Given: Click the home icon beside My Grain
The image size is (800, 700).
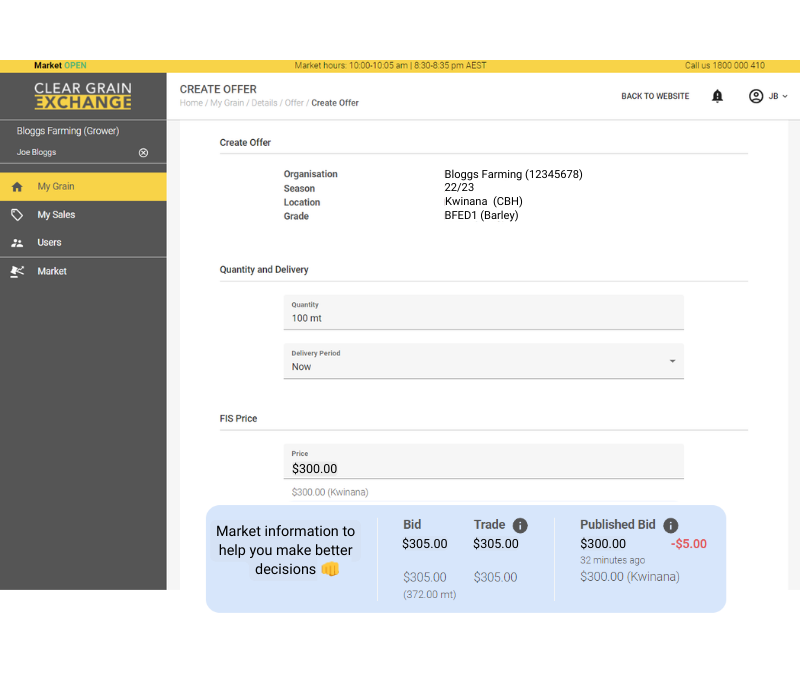Looking at the screenshot, I should click(x=18, y=187).
